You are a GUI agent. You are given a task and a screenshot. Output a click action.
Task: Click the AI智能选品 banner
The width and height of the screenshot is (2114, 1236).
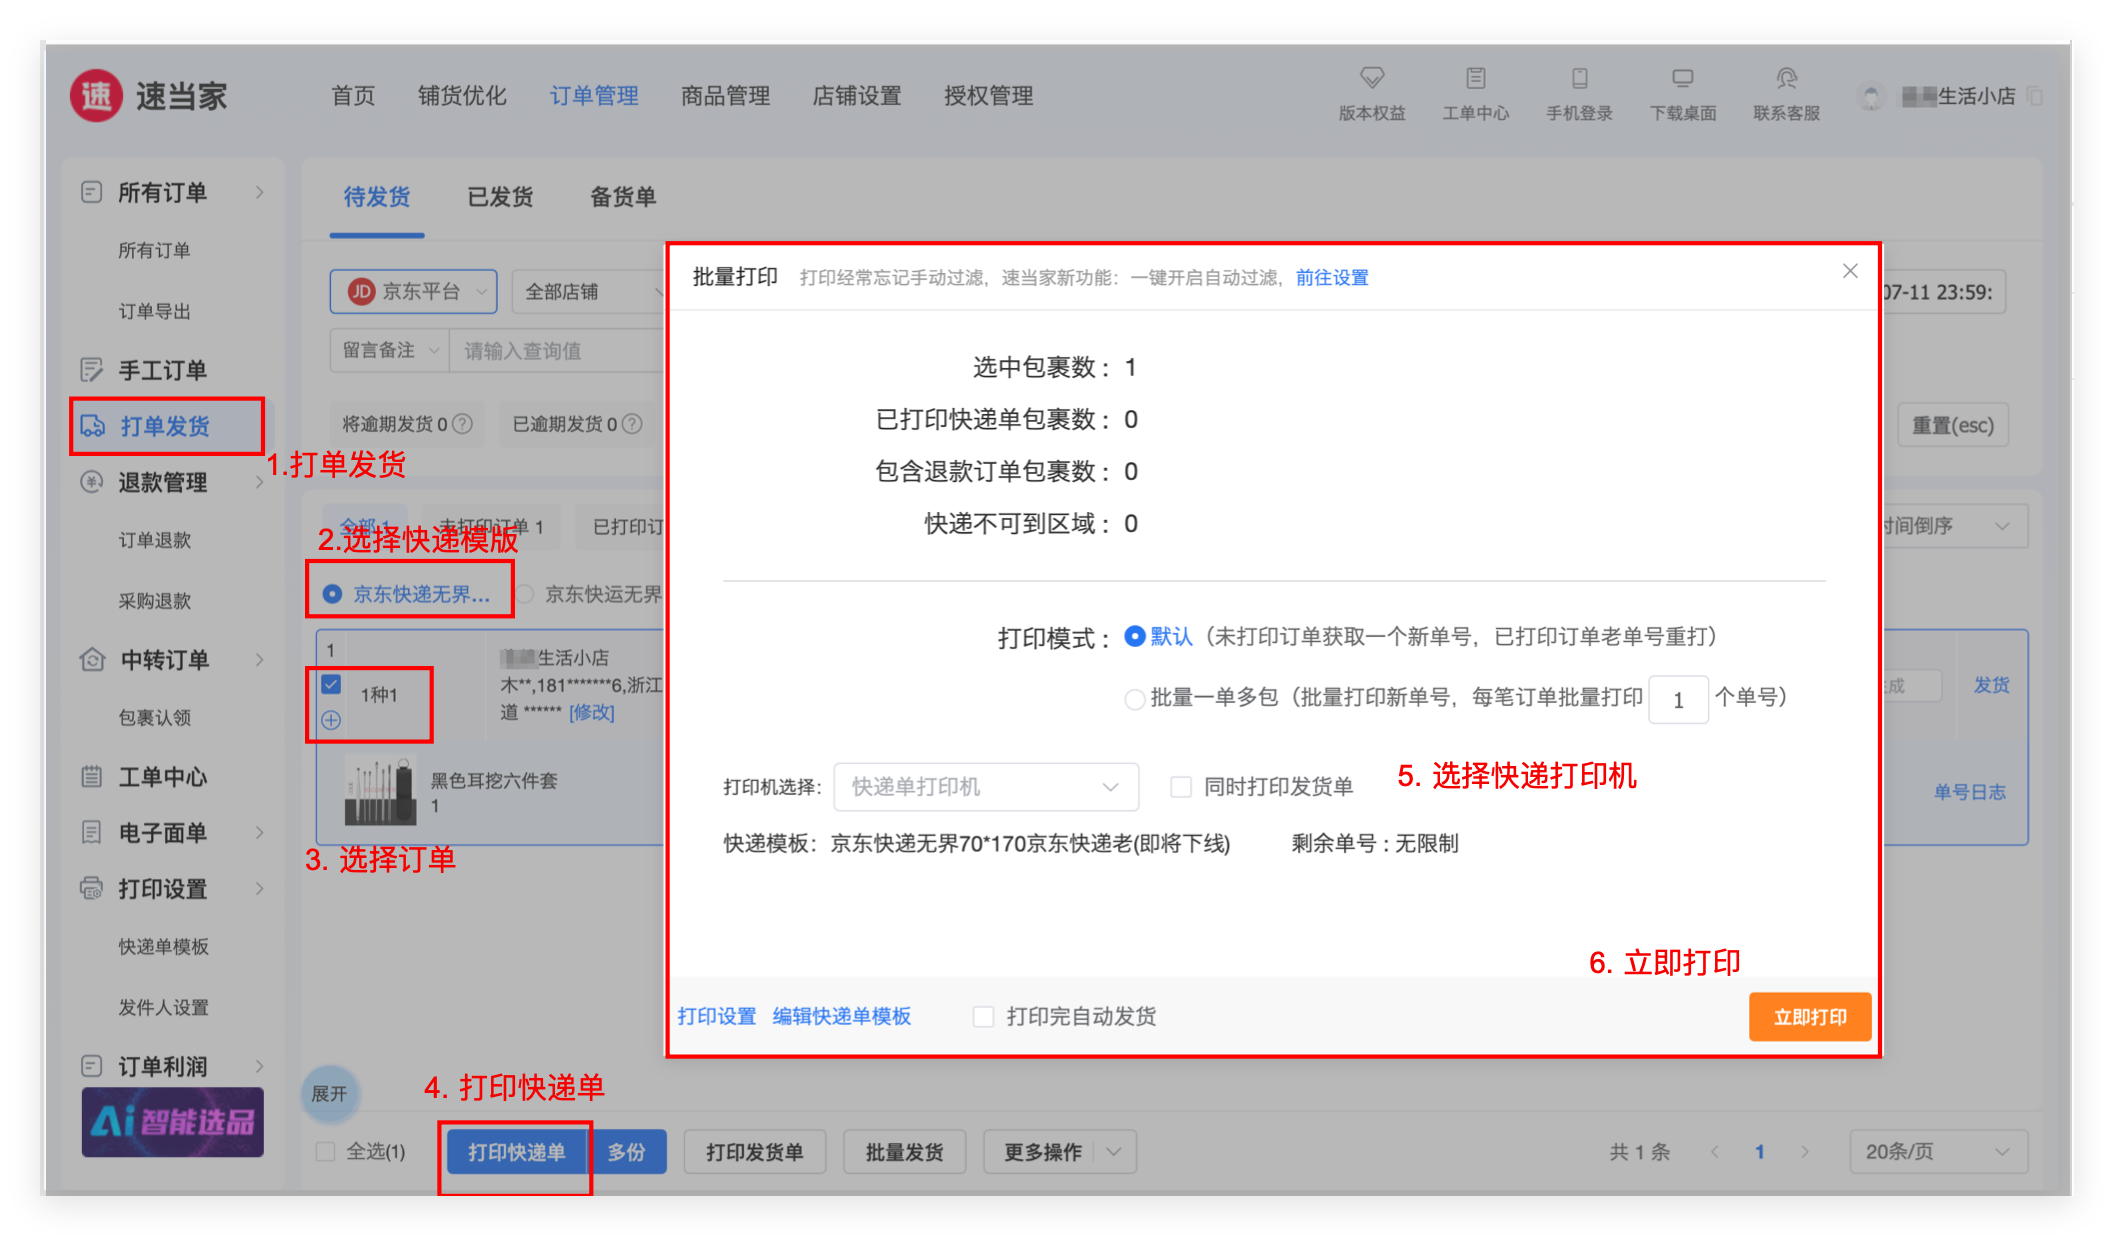pyautogui.click(x=173, y=1122)
